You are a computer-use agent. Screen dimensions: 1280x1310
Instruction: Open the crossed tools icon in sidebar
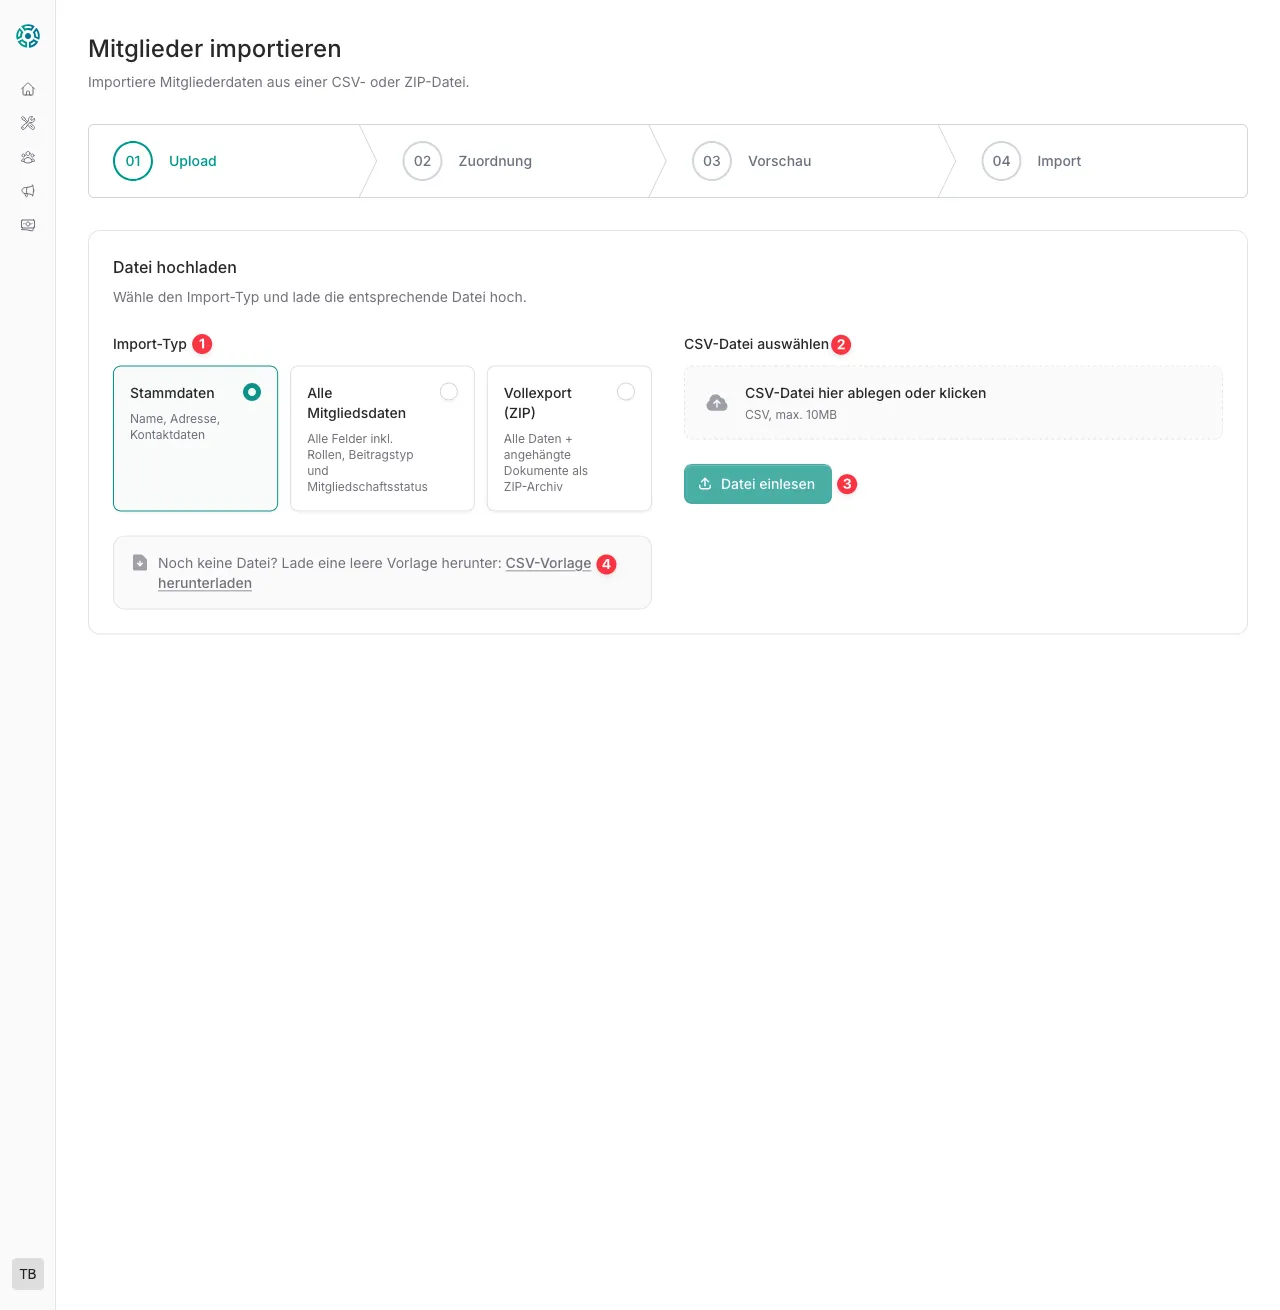[x=28, y=124]
